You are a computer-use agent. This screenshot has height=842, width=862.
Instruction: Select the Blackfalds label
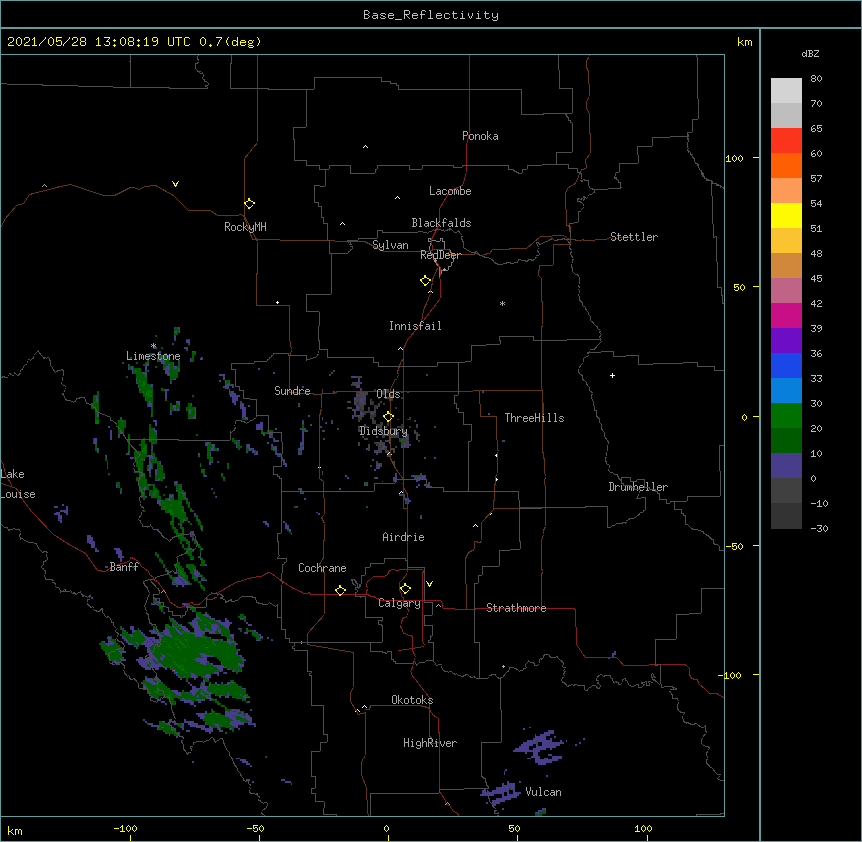click(441, 223)
